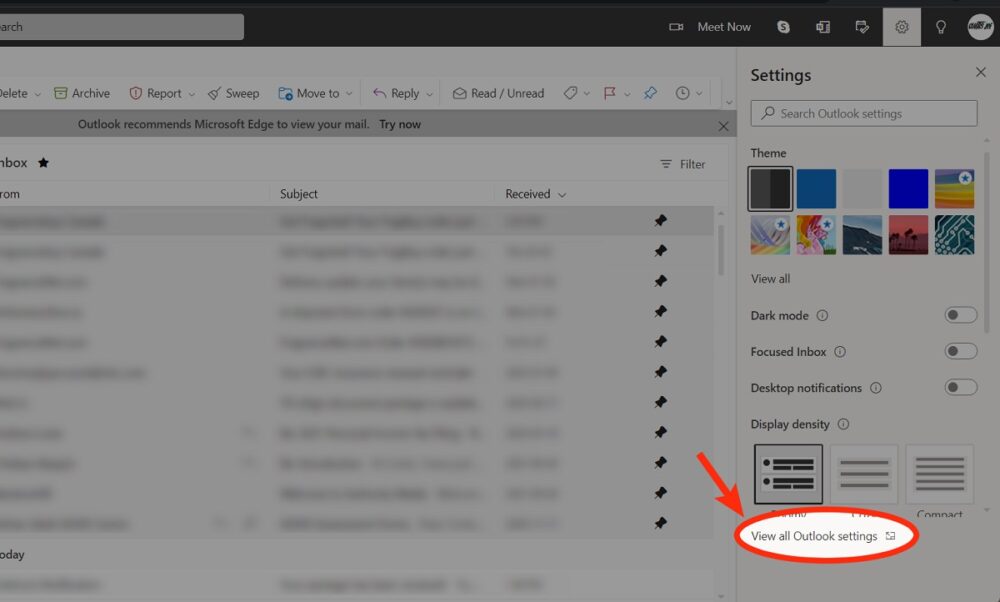This screenshot has width=1000, height=602.
Task: Click the Meet Now camera icon
Action: coord(677,27)
